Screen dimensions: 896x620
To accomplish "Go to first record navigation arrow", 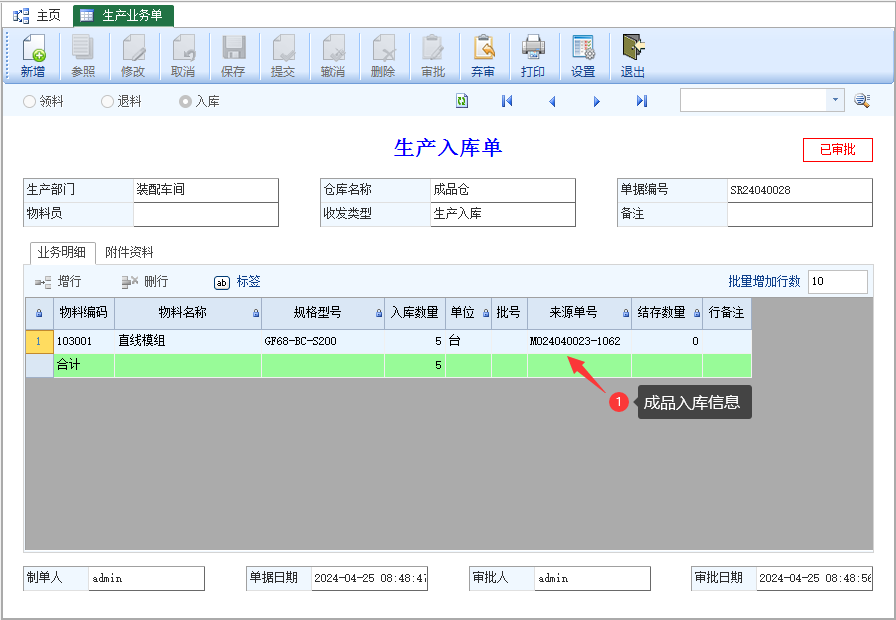I will pos(507,101).
